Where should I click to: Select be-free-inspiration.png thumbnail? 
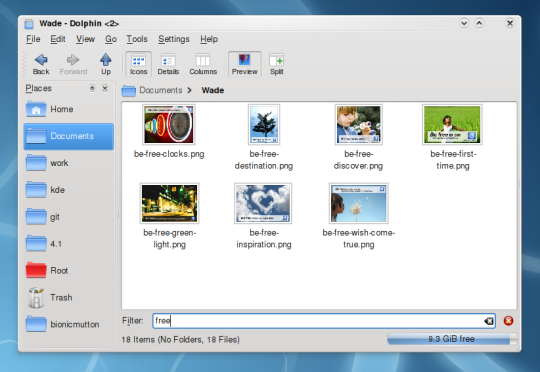tap(263, 203)
